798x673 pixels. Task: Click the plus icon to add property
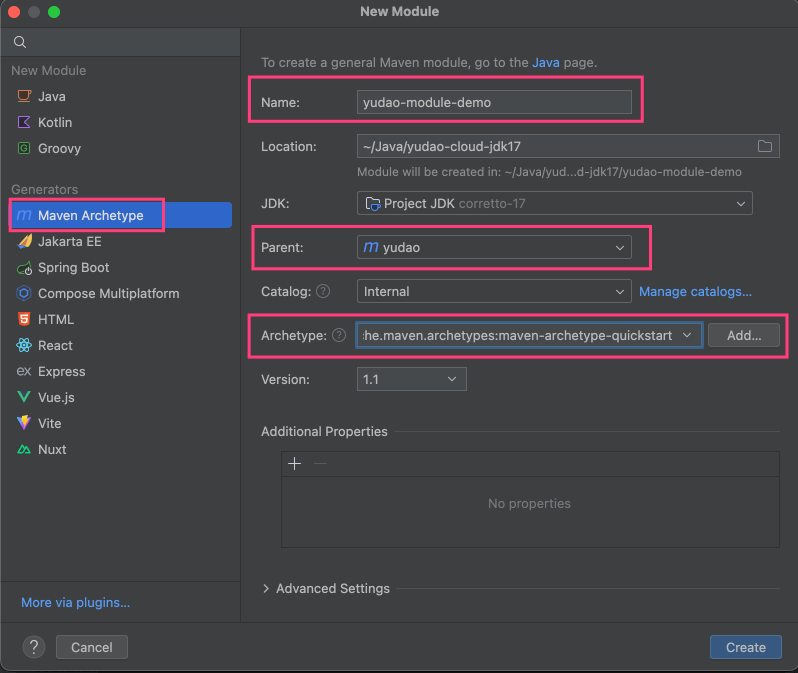[294, 463]
